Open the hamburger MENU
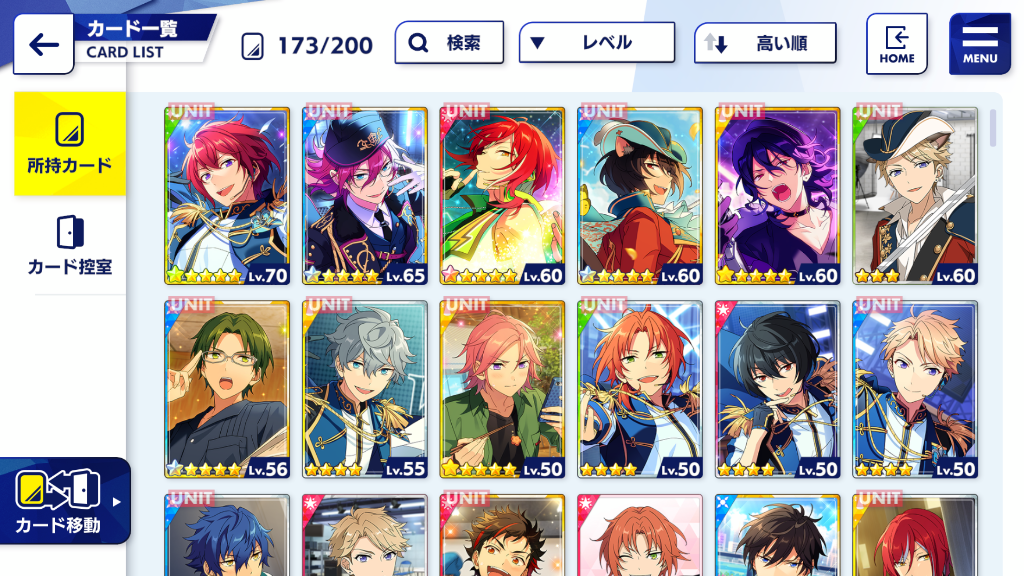 coord(980,44)
